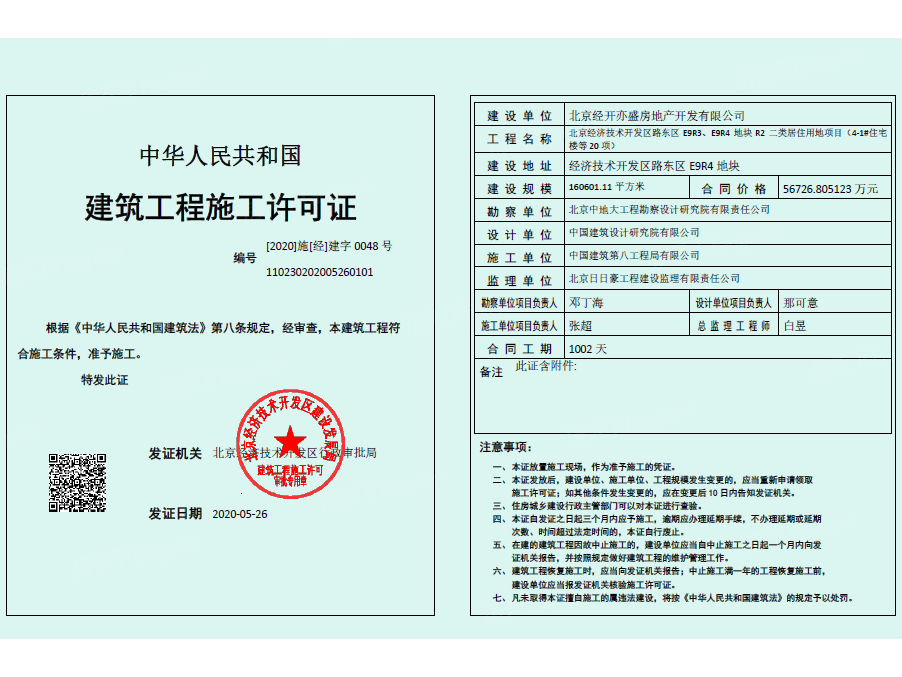Click the 建设地址 row label
The image size is (902, 677).
519,166
